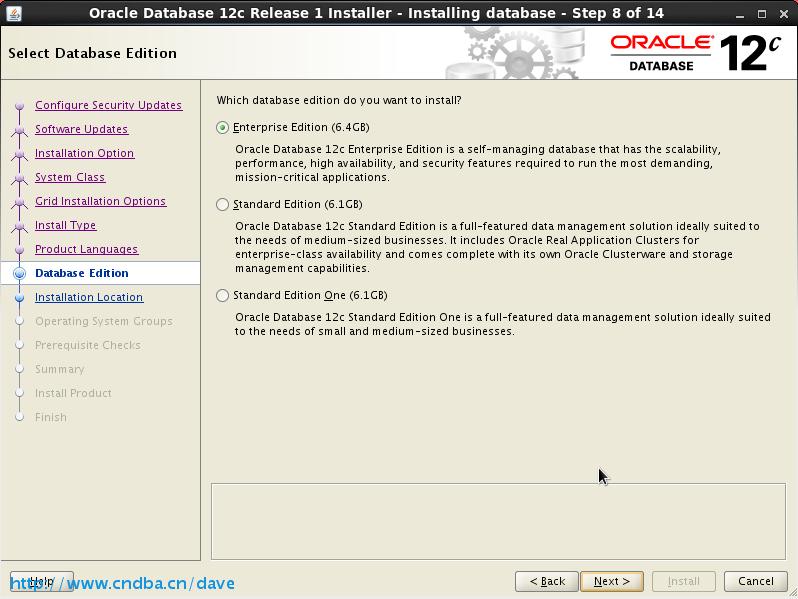Select the Standard Edition (6.1GB) radio button
Viewport: 798px width, 599px height.
pos(222,204)
